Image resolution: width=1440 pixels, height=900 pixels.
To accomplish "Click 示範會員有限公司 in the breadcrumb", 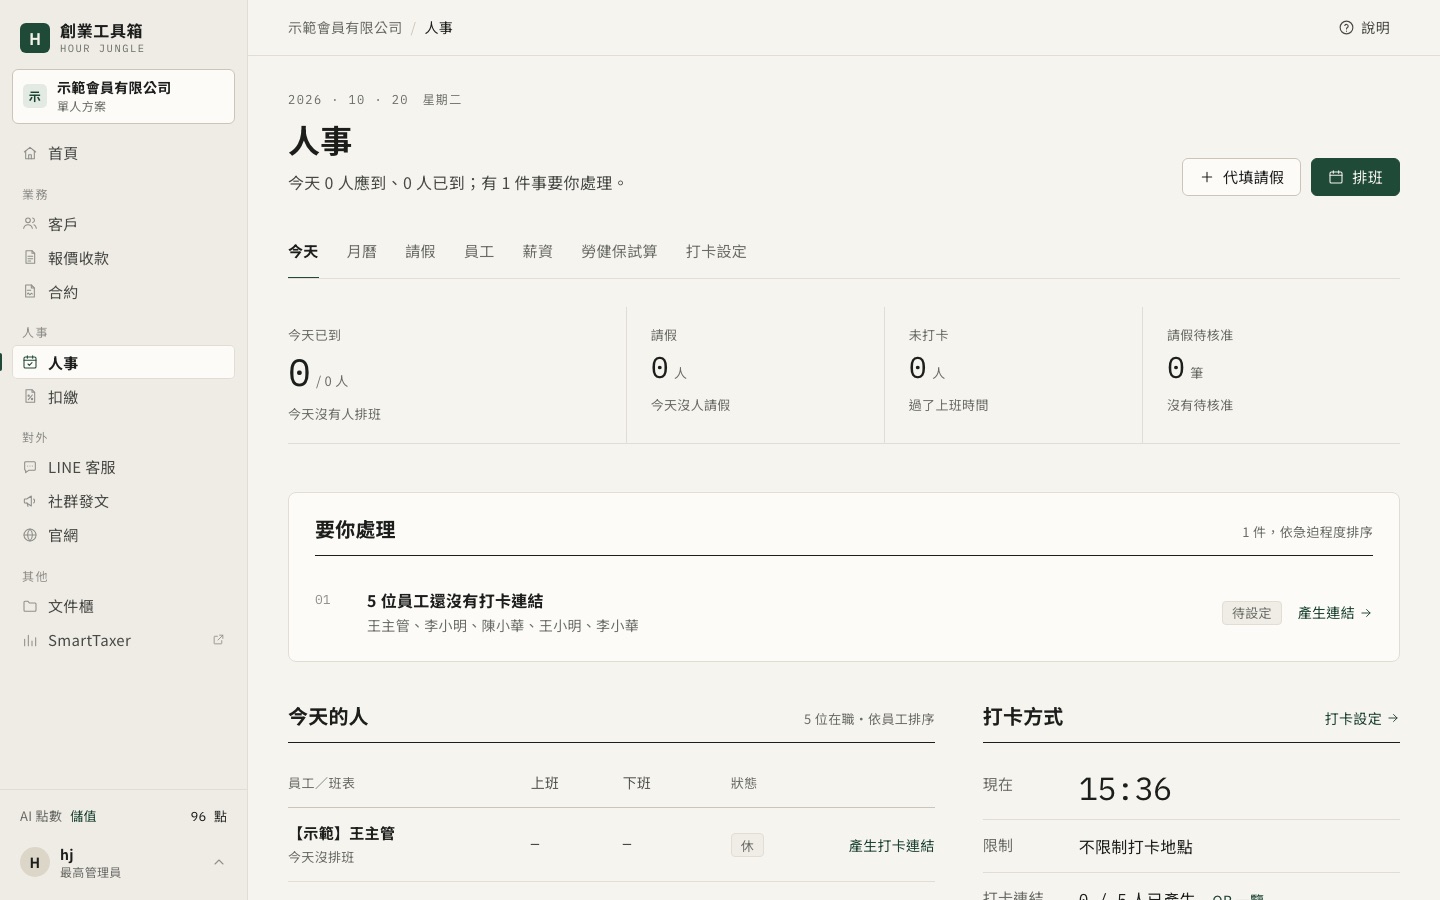I will [x=345, y=28].
